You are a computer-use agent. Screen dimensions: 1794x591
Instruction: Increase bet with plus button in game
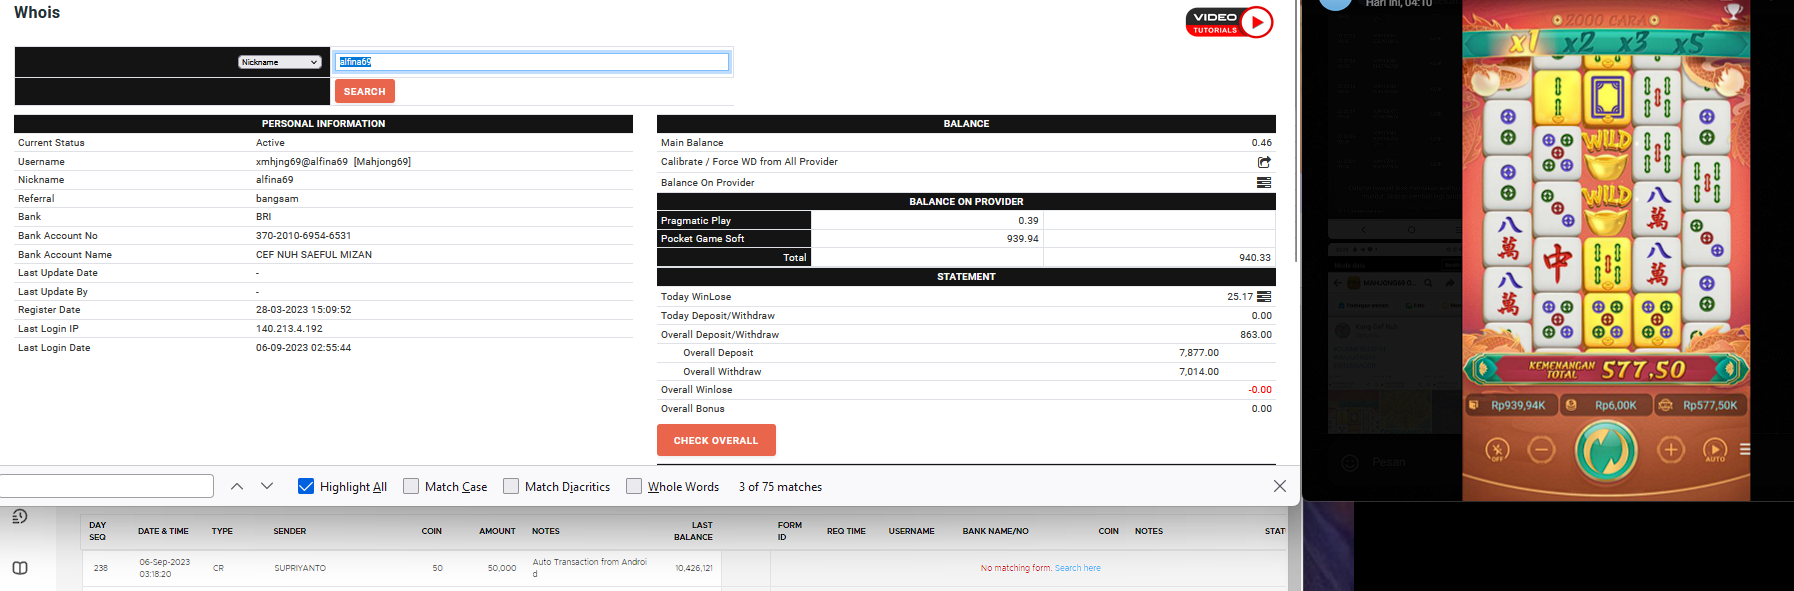point(1671,450)
